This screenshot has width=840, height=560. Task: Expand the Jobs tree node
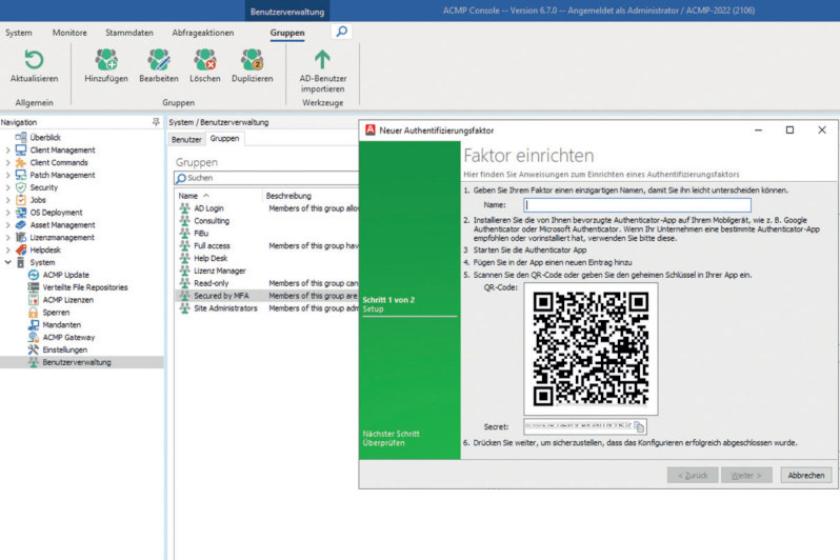click(8, 200)
